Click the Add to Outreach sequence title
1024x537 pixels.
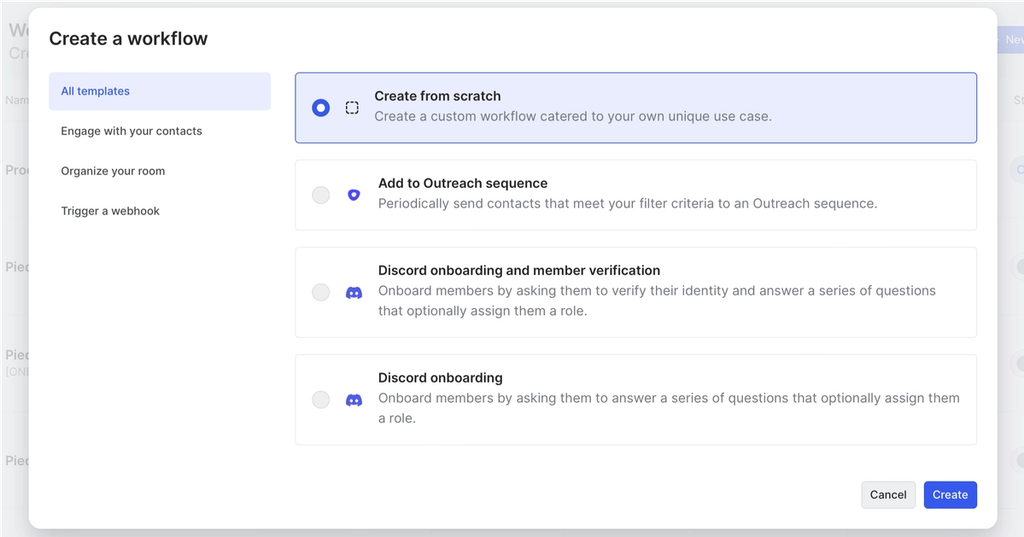coord(462,184)
